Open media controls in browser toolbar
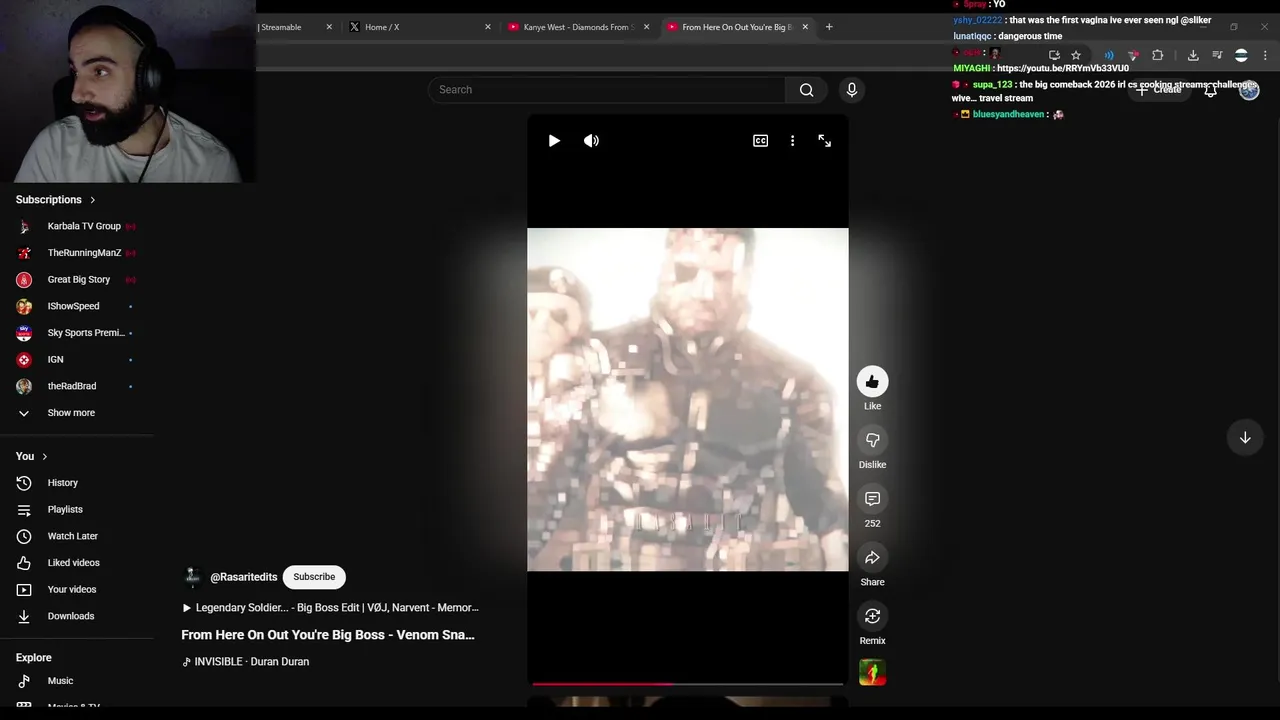Image resolution: width=1280 pixels, height=720 pixels. (x=1217, y=55)
